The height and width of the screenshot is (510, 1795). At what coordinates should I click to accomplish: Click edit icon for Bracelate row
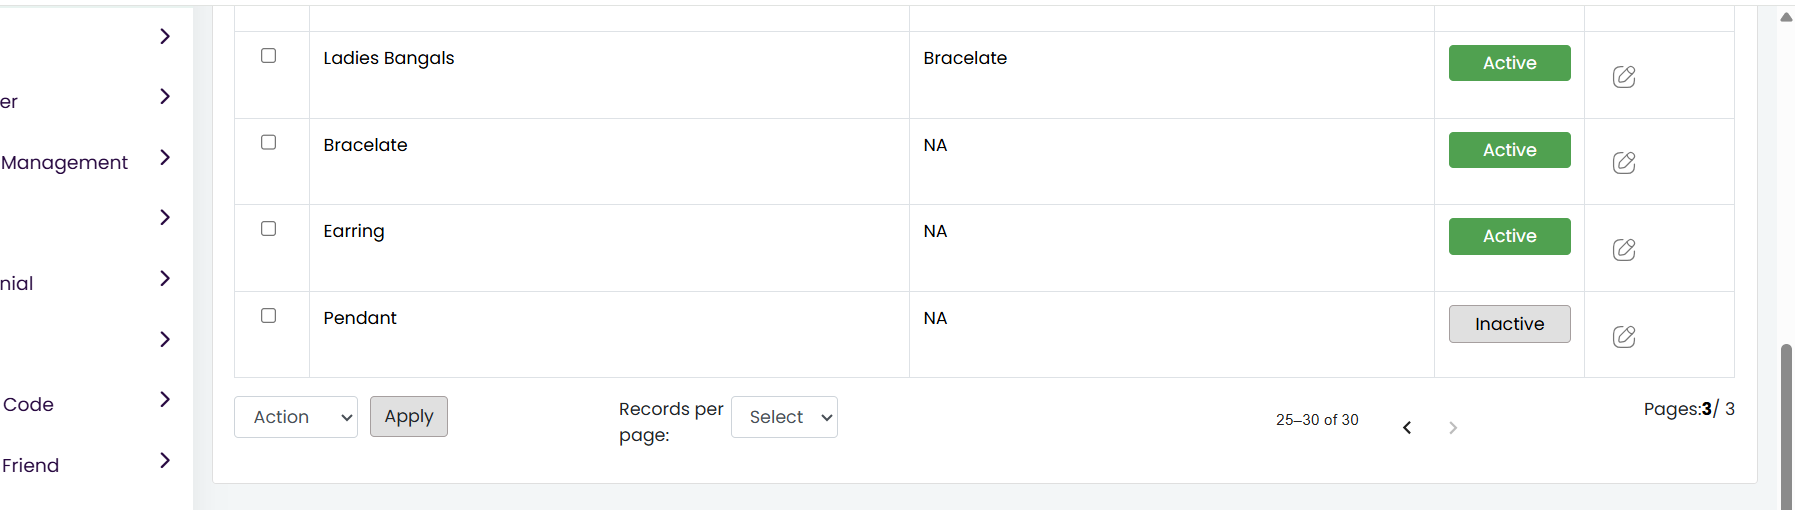point(1624,162)
